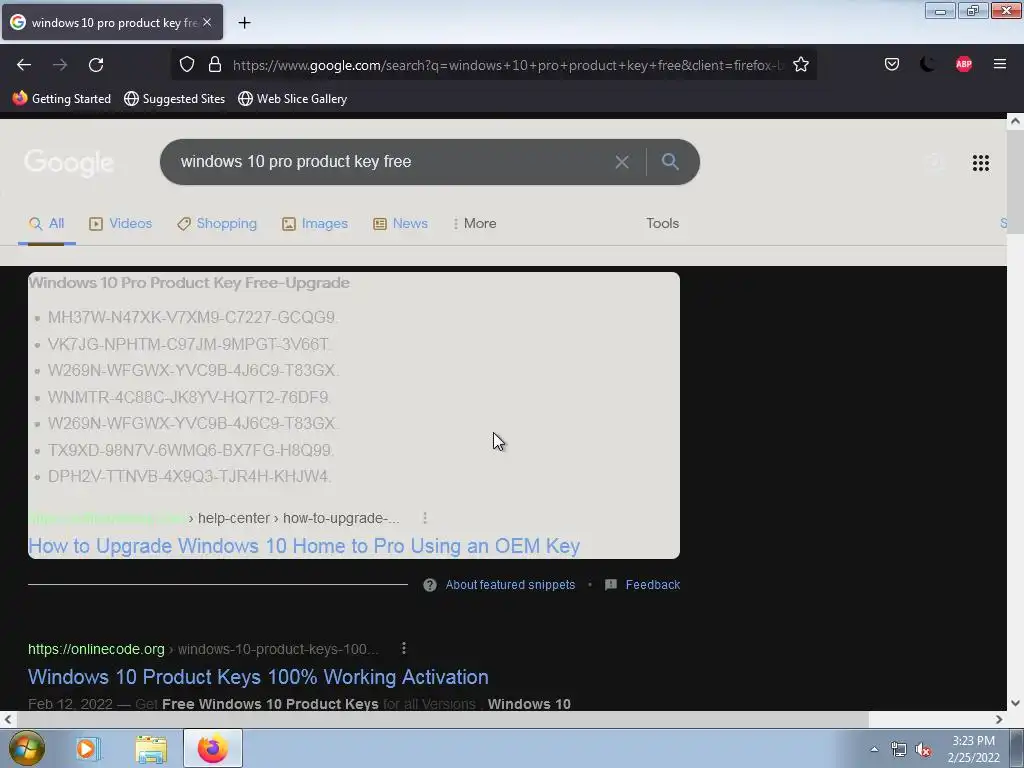Clear the search query with X icon
The height and width of the screenshot is (768, 1024).
622,162
